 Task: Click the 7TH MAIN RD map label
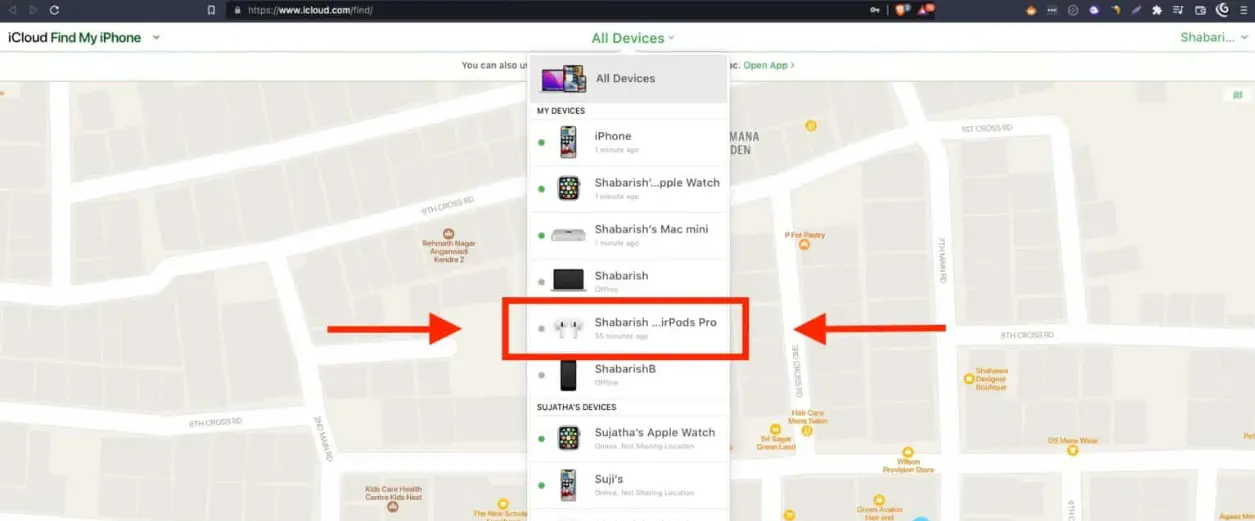943,258
